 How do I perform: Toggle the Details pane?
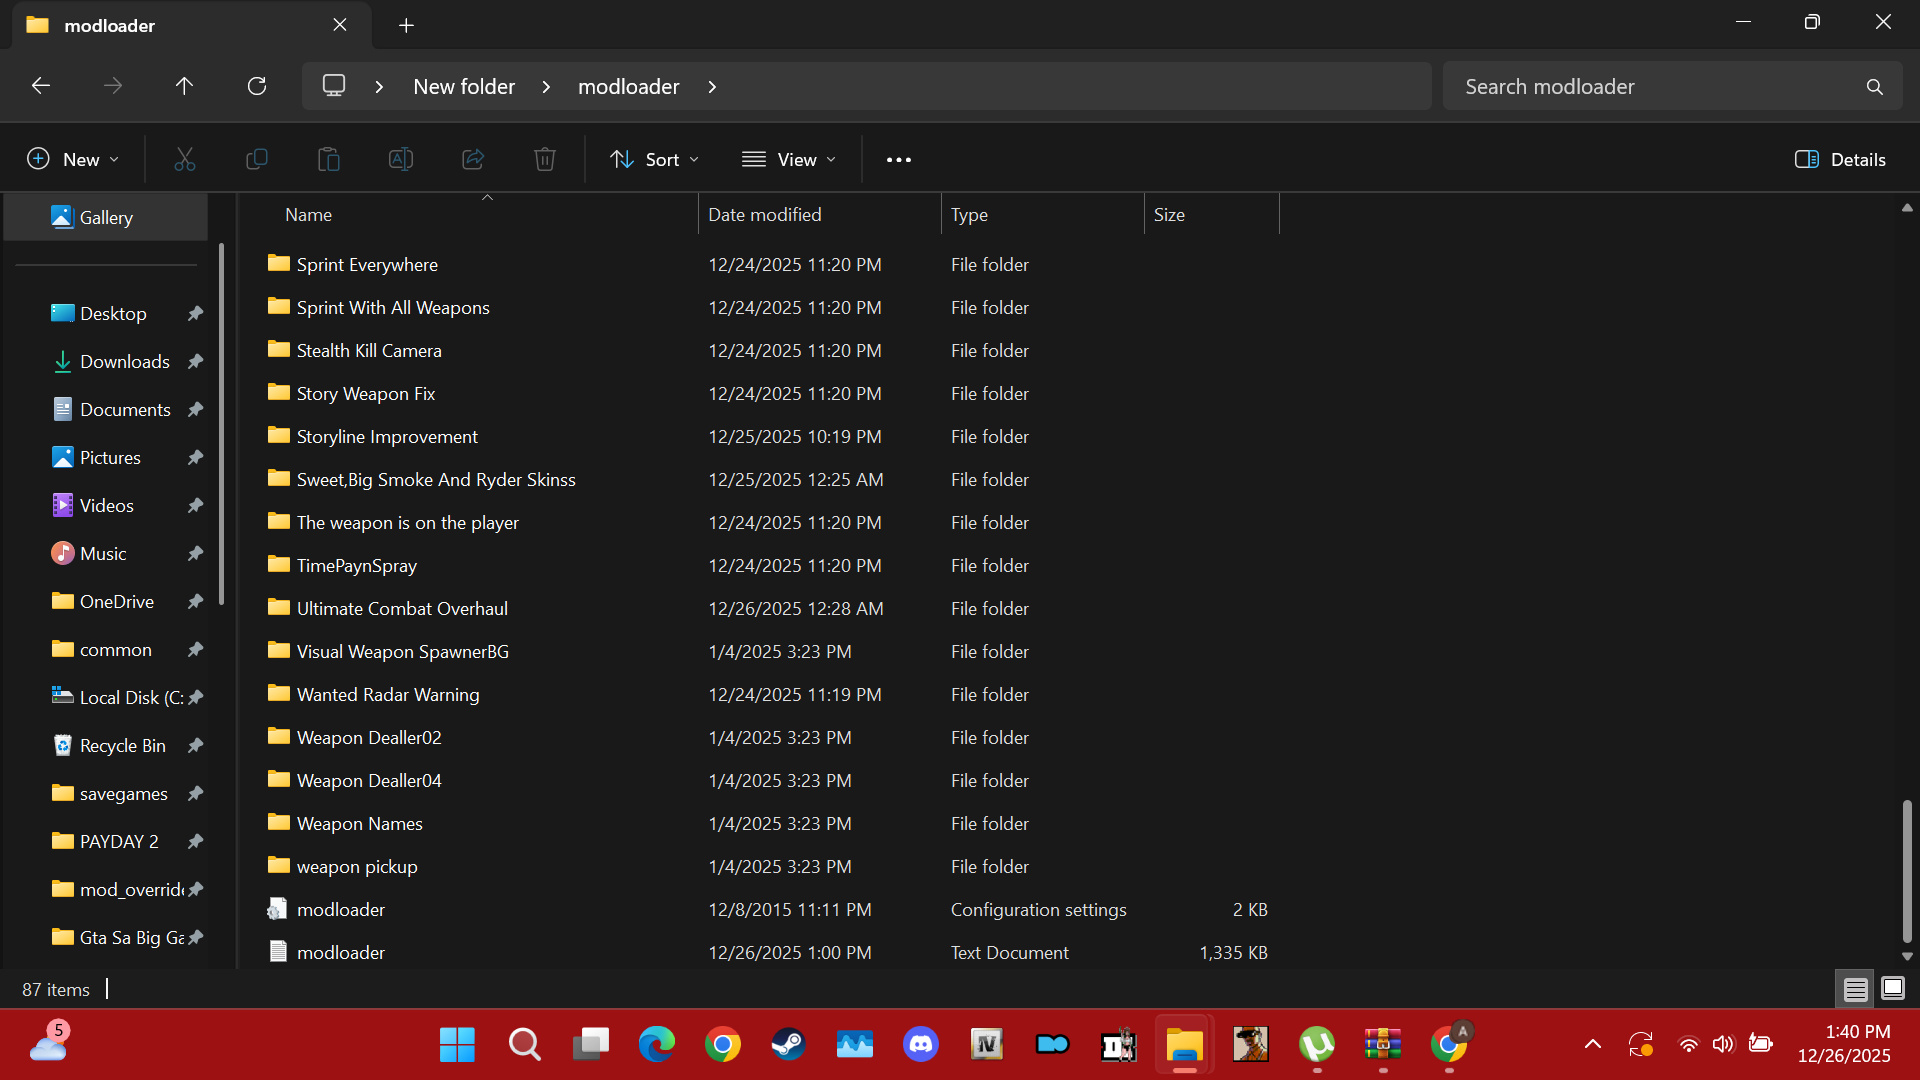point(1840,159)
